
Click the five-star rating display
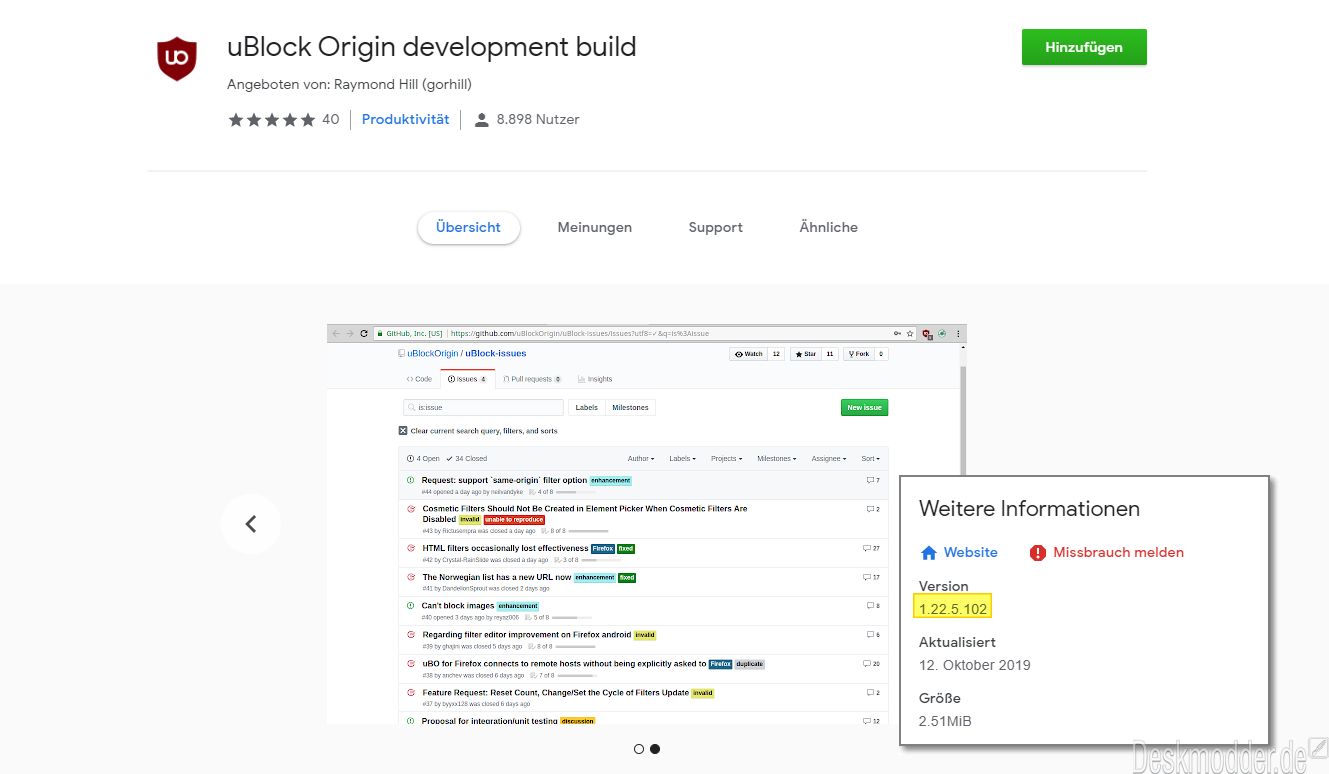pos(271,120)
